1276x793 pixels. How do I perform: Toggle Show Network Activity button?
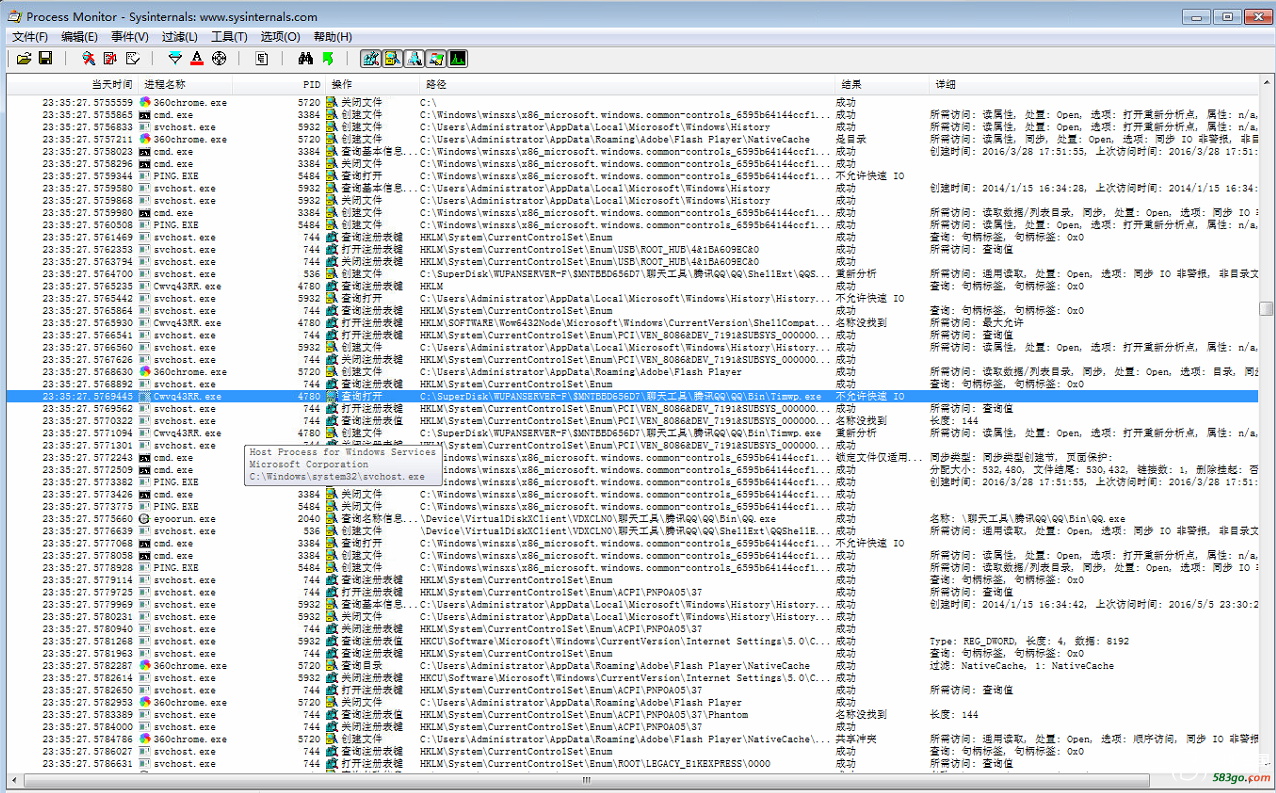414,59
